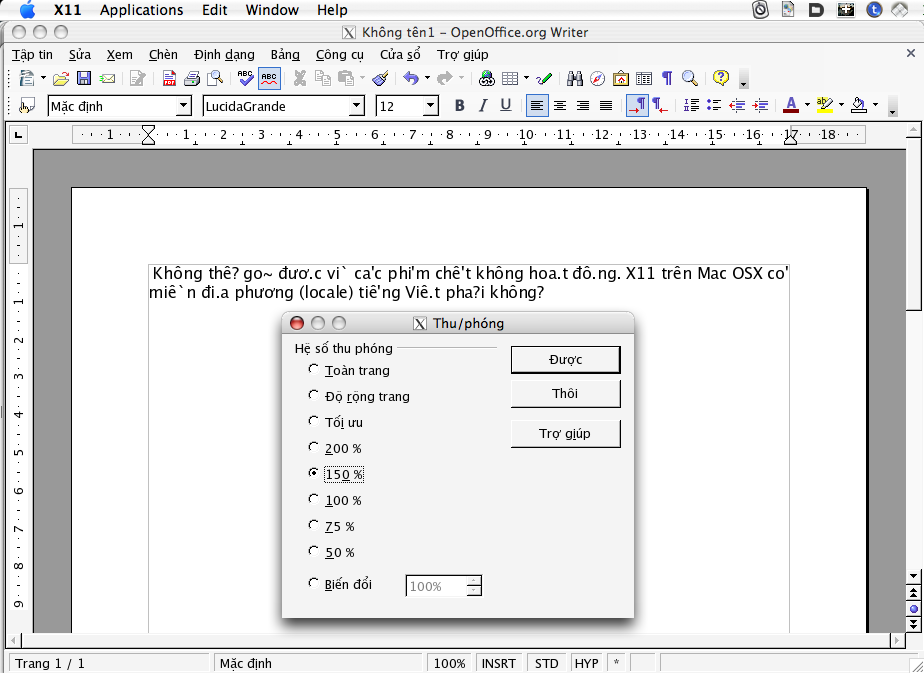Open Styles and Formatting icon

click(x=27, y=106)
